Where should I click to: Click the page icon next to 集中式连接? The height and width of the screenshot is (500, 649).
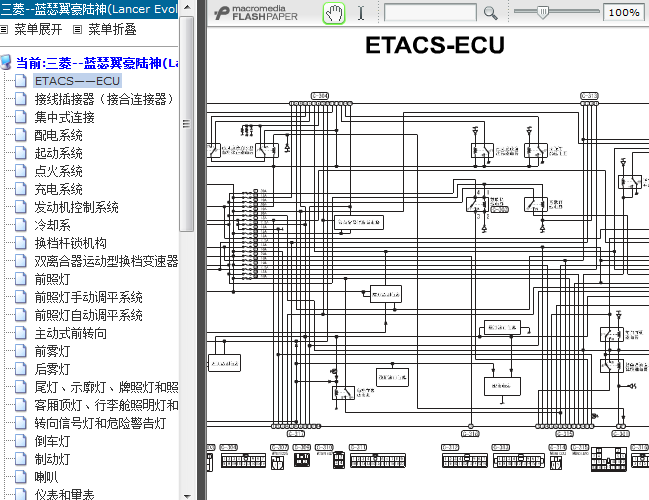click(x=21, y=117)
